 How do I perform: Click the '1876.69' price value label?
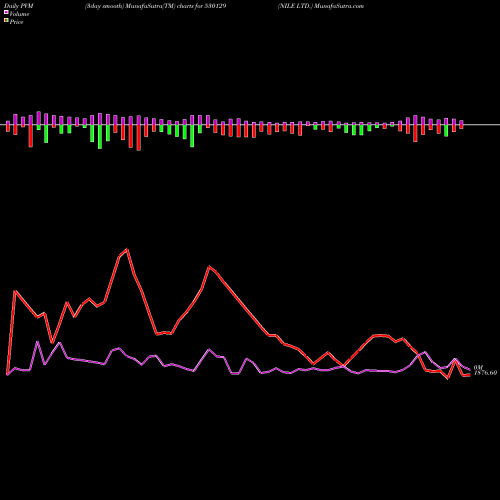pyautogui.click(x=485, y=373)
